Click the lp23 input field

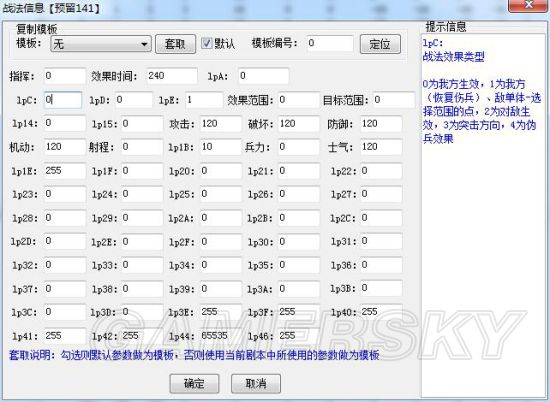click(65, 194)
